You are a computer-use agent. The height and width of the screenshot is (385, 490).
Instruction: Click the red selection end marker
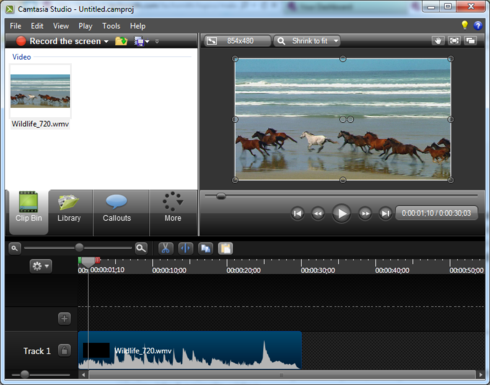98,260
